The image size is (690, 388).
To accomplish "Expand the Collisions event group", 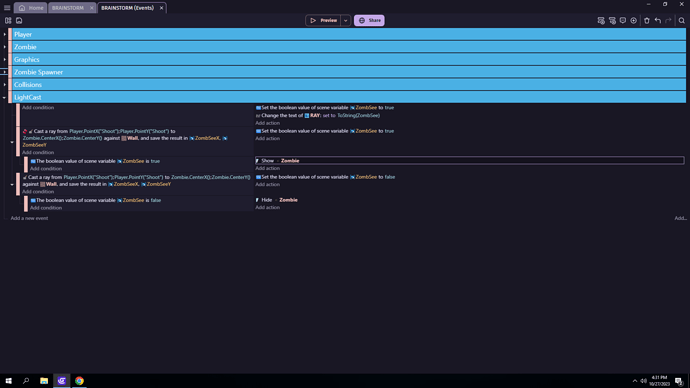I will (5, 85).
